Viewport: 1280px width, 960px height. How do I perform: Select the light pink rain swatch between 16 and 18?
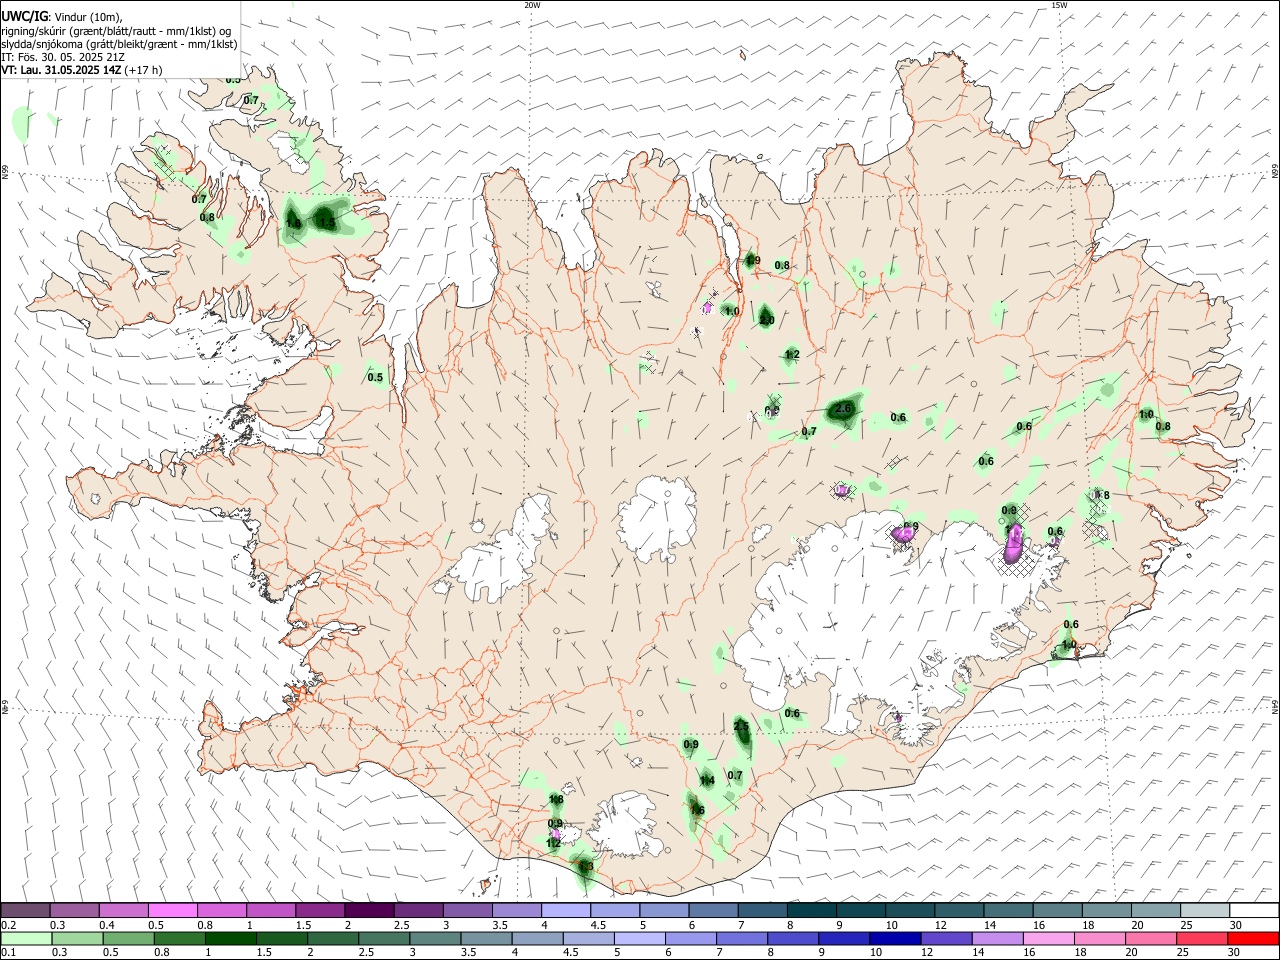tap(1048, 938)
